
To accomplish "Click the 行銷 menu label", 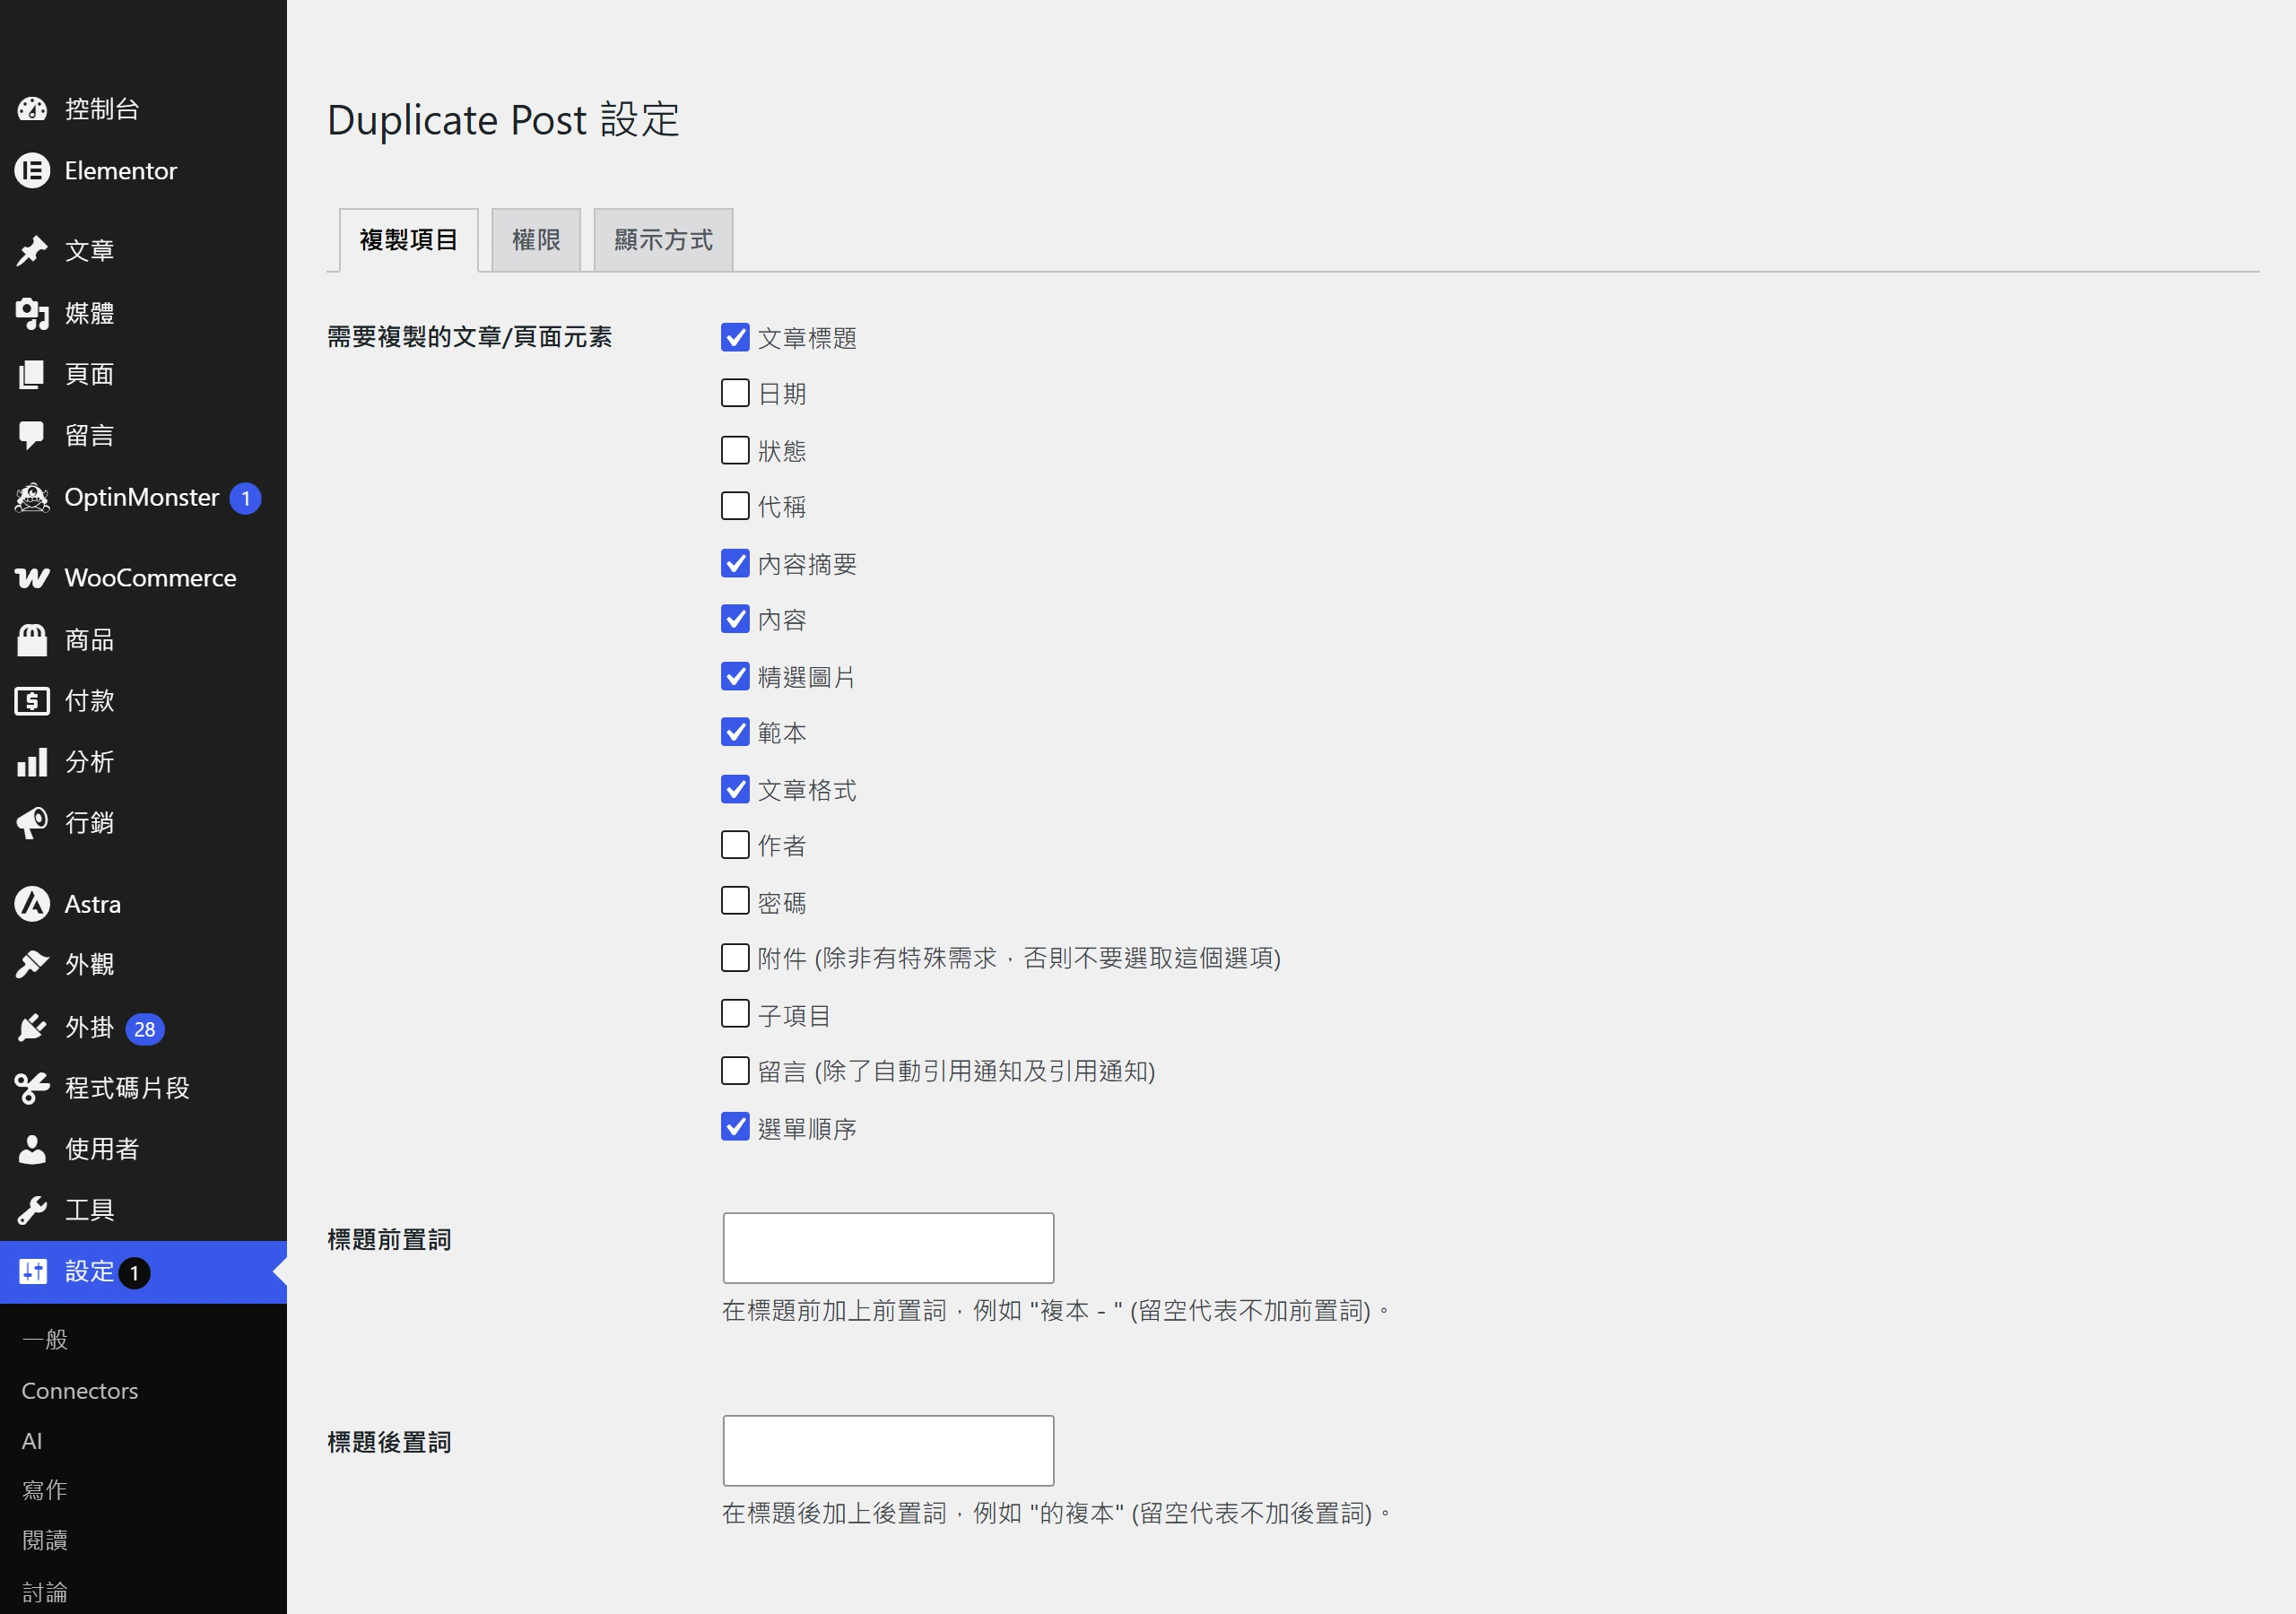I will point(90,823).
